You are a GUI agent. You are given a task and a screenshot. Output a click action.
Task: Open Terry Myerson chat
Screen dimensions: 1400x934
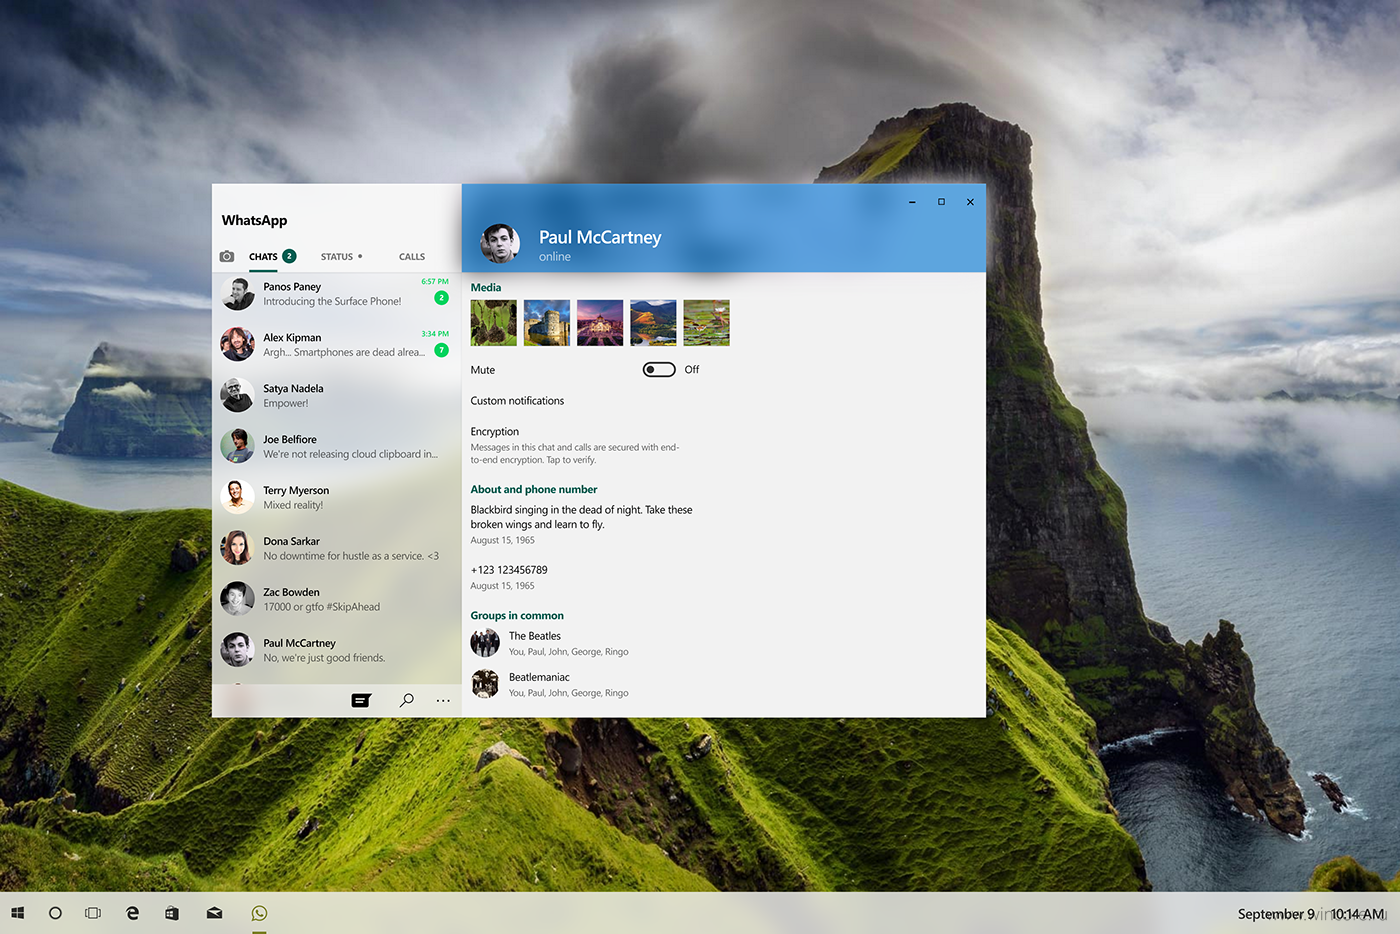coord(336,498)
